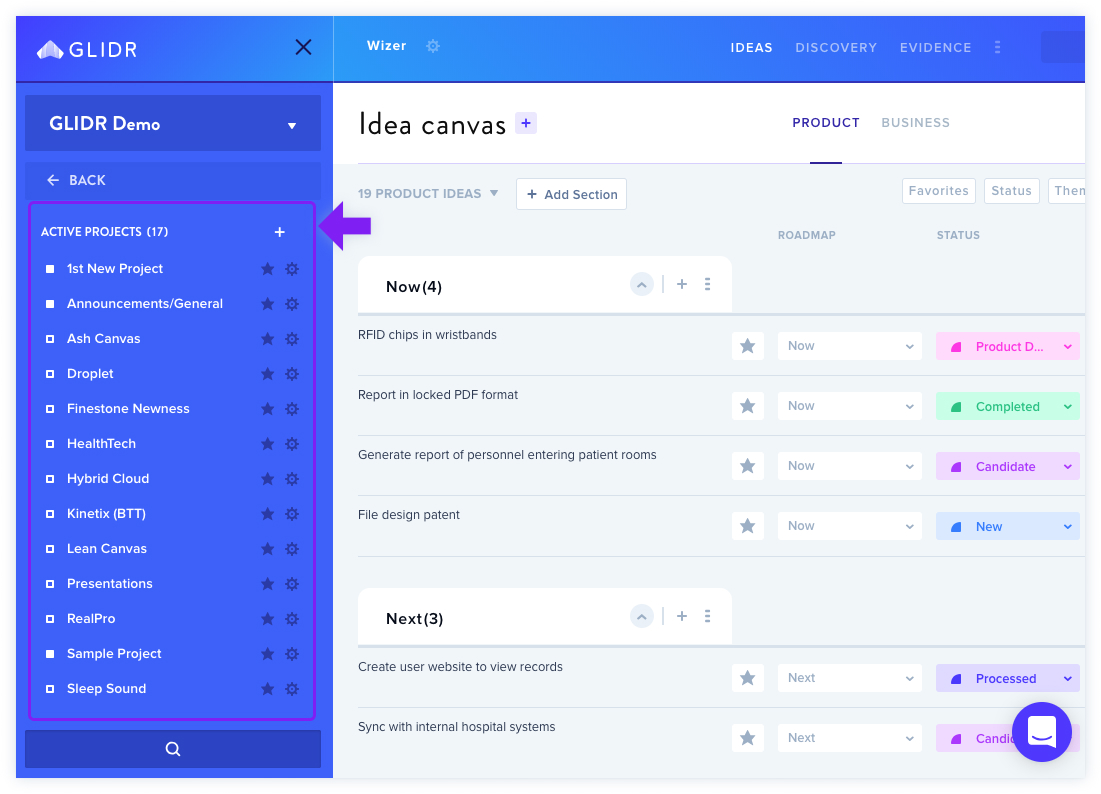Close the sidebar with the X icon
The image size is (1101, 794).
(x=303, y=47)
